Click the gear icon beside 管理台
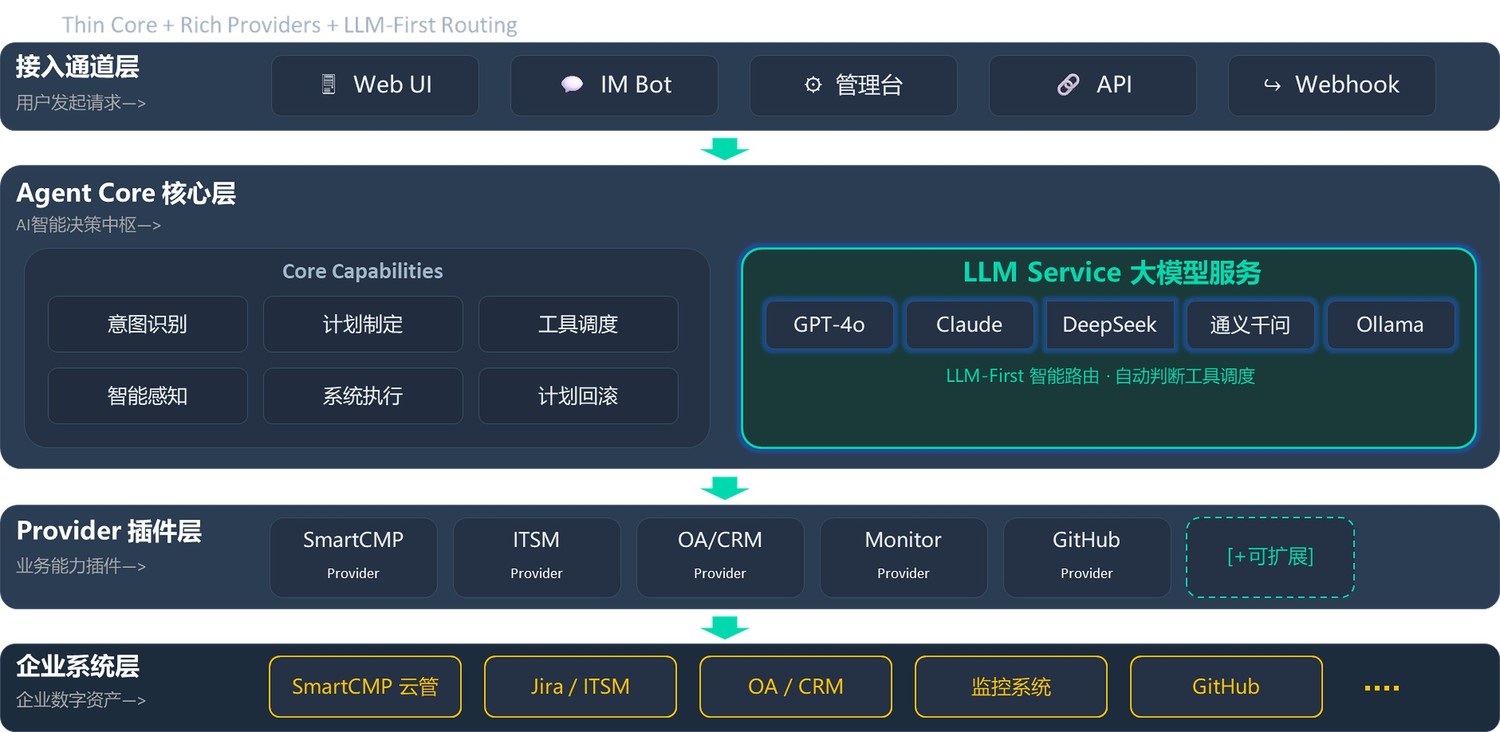The height and width of the screenshot is (732, 1500). click(813, 85)
